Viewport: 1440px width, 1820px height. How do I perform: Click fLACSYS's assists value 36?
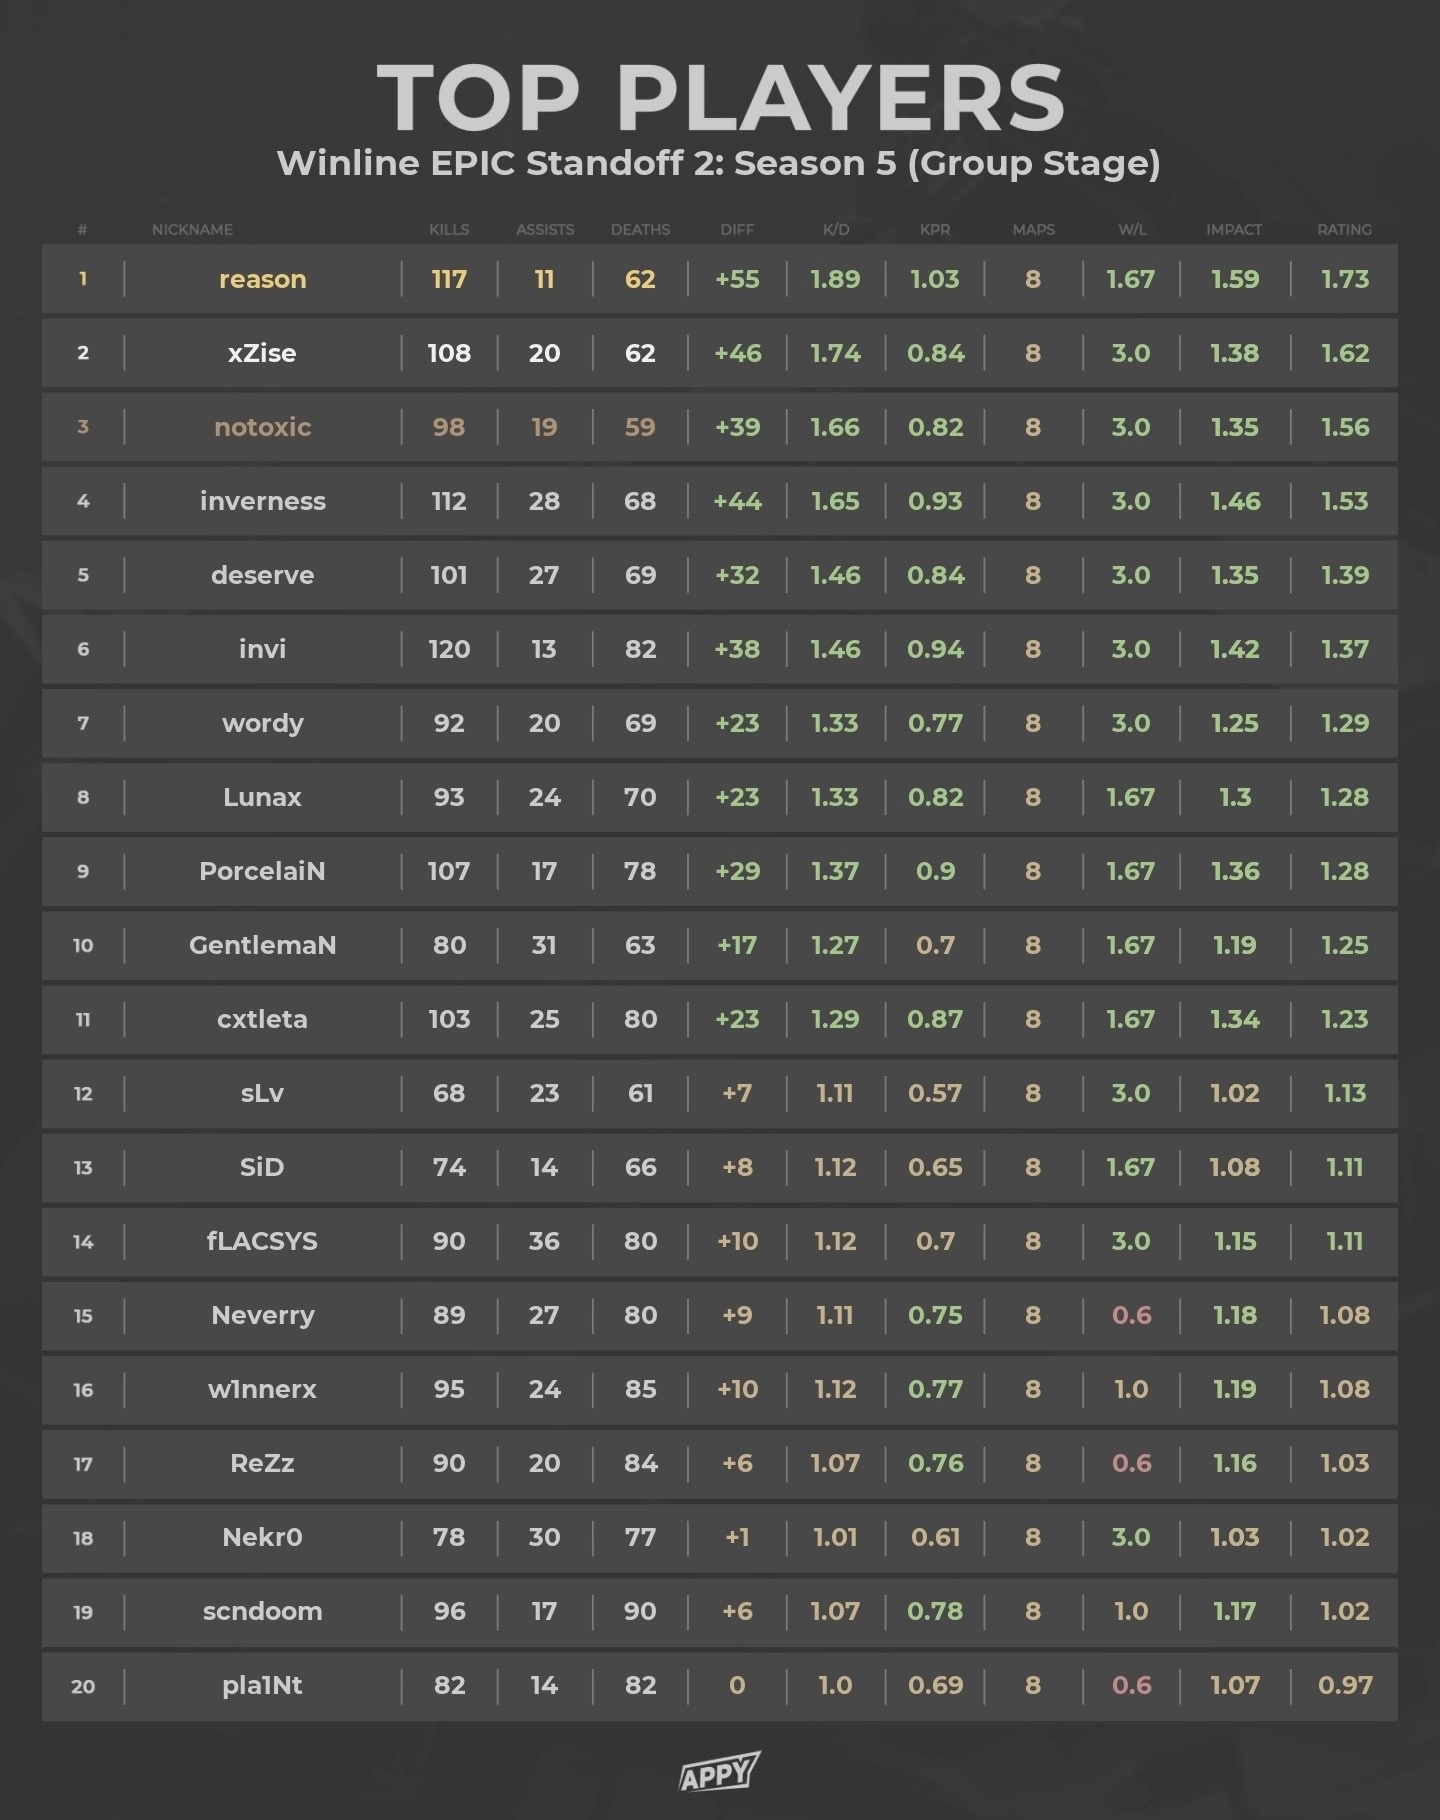coord(544,1241)
